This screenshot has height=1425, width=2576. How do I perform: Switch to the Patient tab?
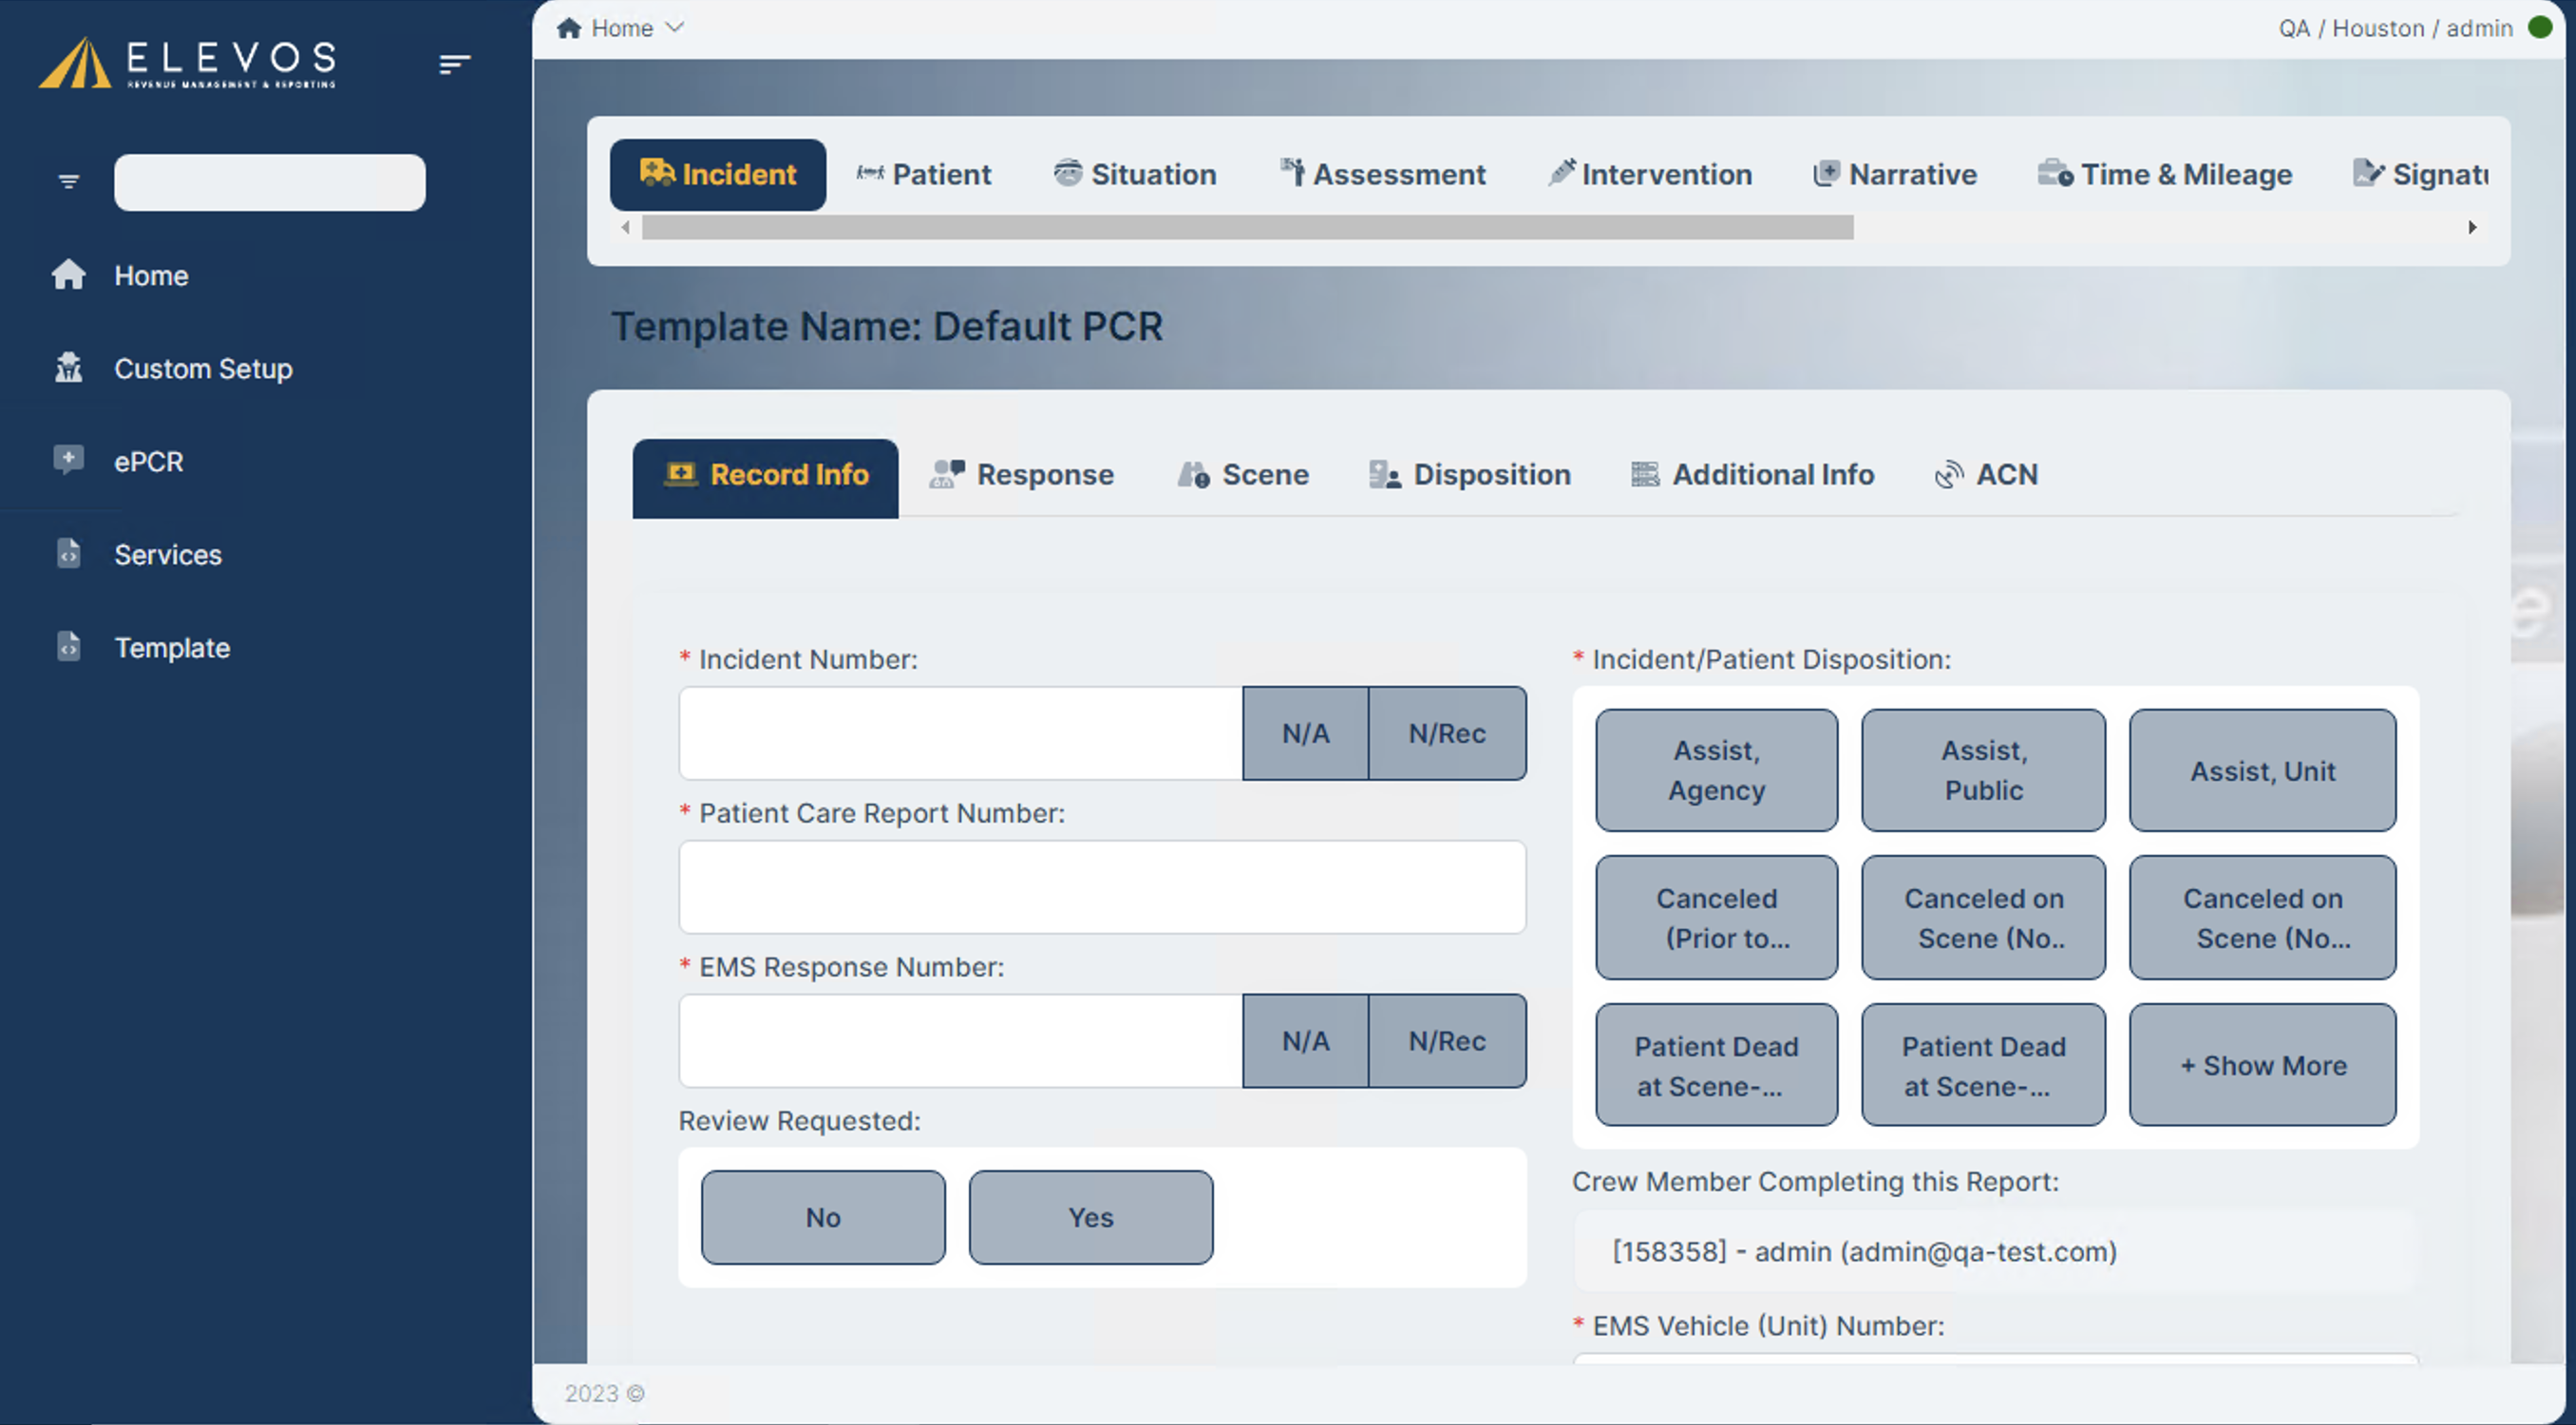pyautogui.click(x=924, y=174)
